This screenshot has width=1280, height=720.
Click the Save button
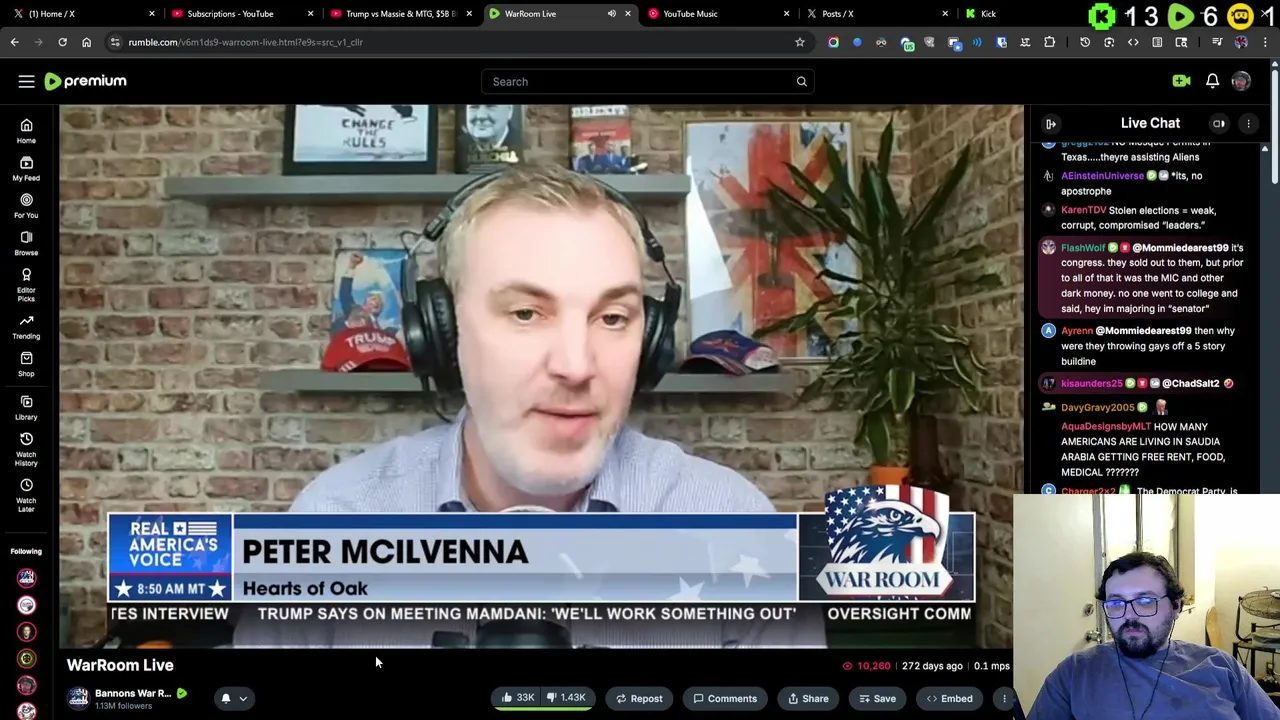coord(877,699)
